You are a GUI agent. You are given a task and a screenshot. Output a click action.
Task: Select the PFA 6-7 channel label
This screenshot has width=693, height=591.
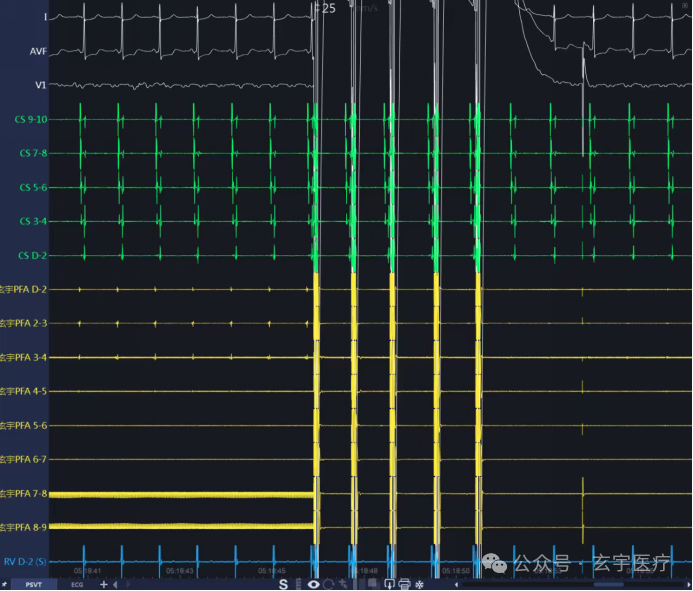click(23, 459)
